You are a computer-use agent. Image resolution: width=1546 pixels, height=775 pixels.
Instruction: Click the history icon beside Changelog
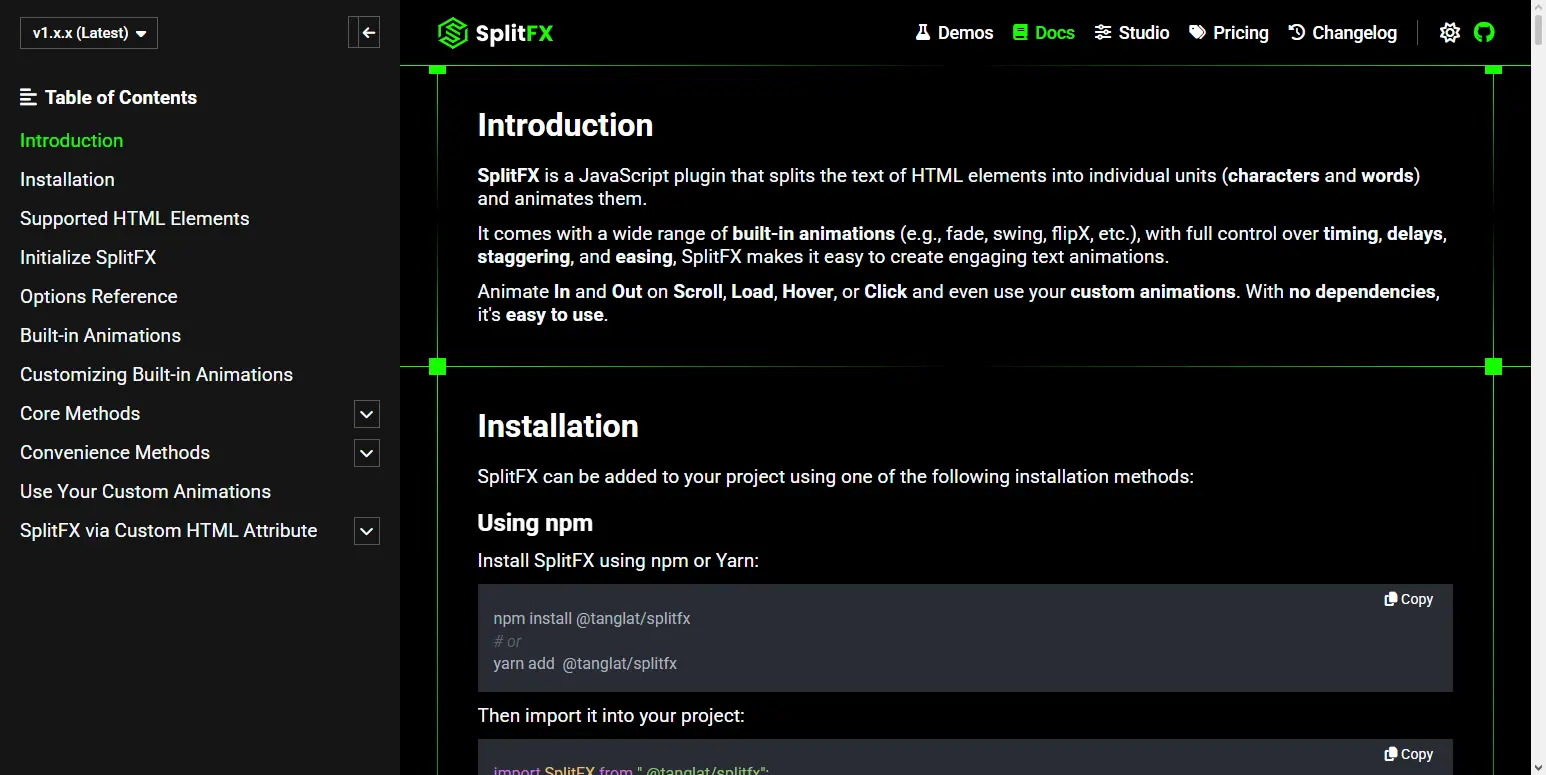(1297, 33)
